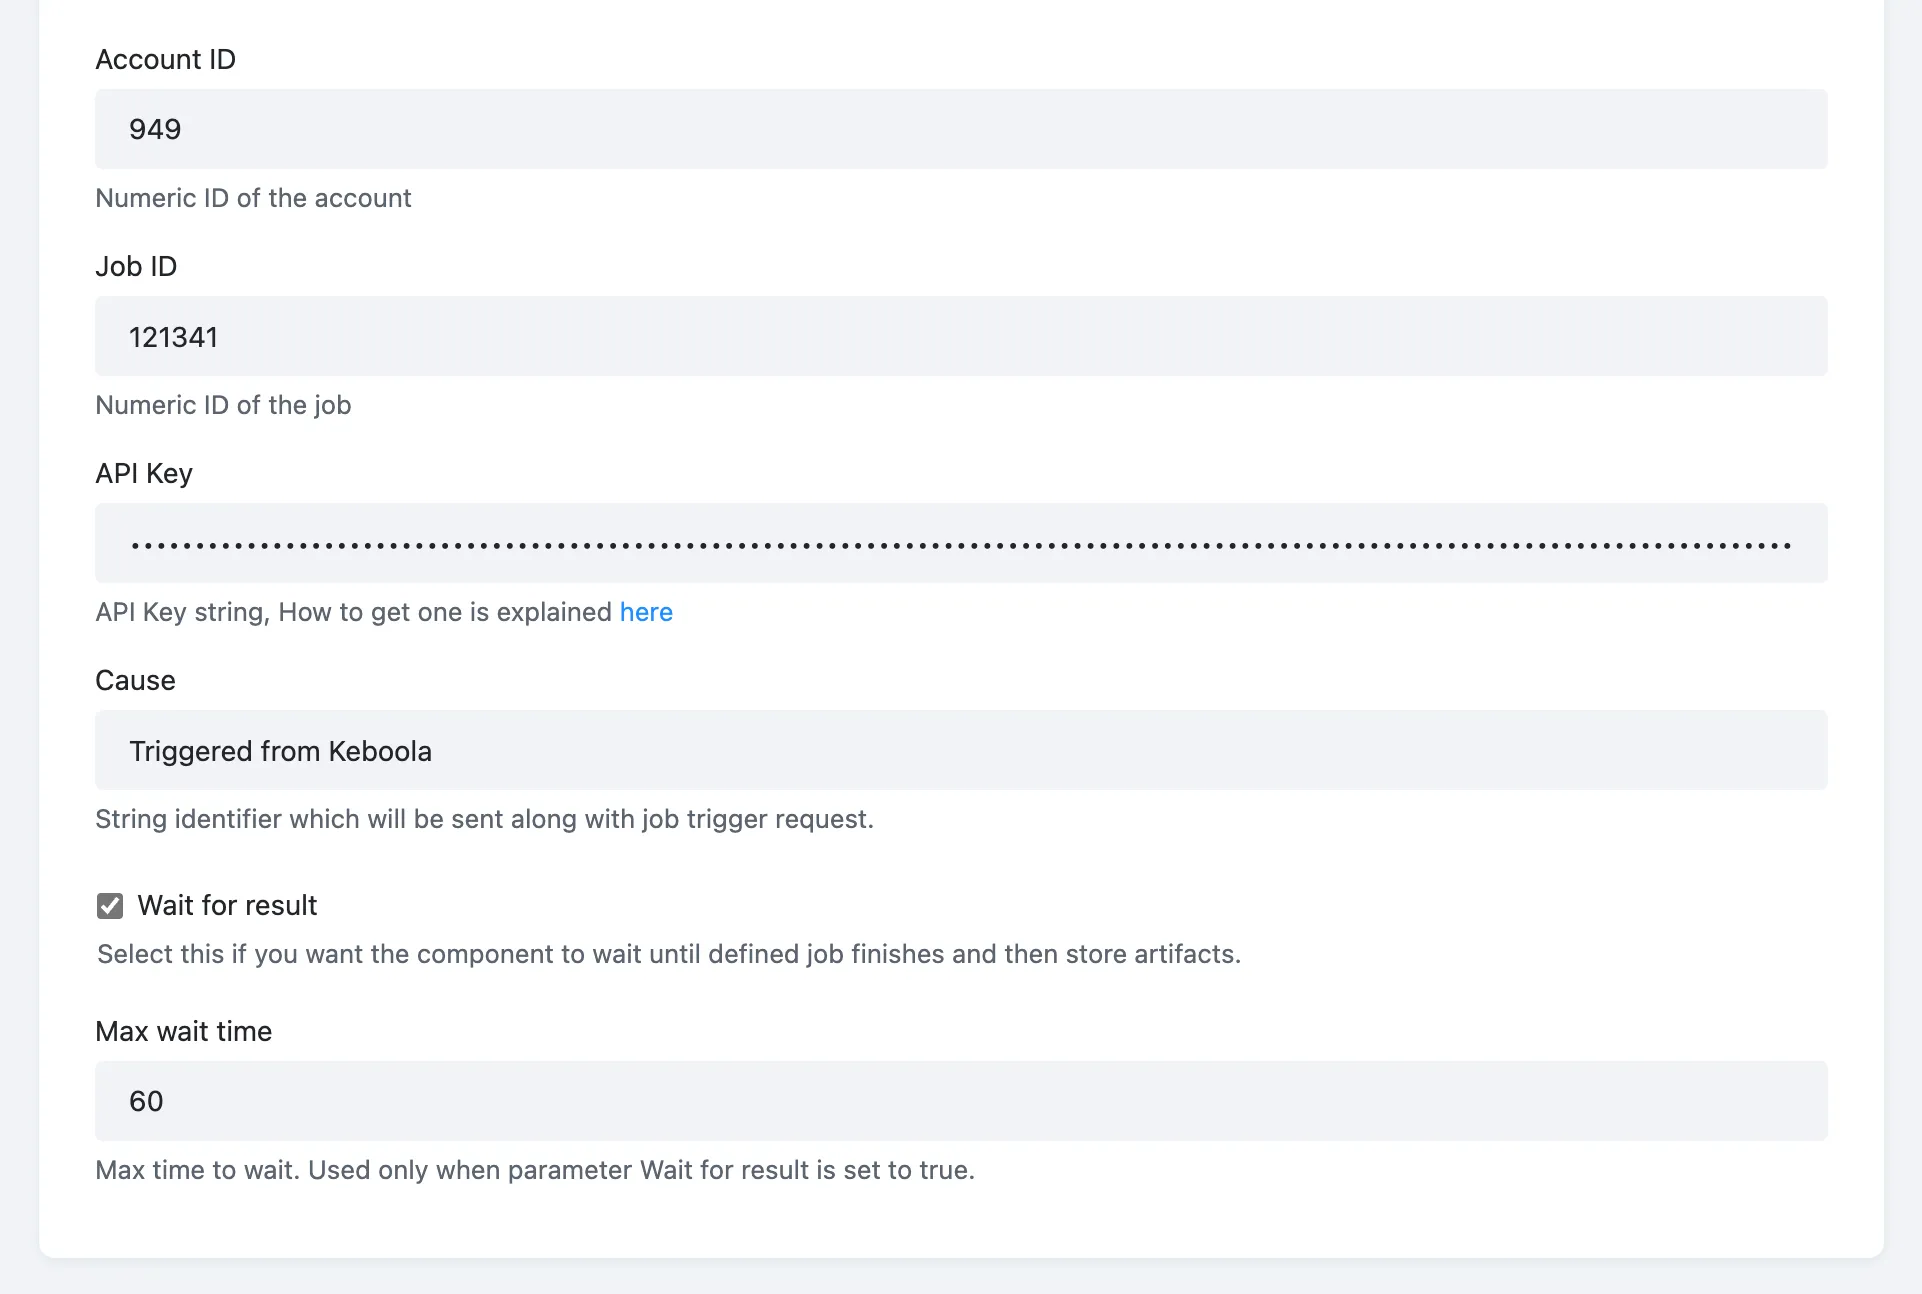Focus the Account ID field containing 949
The width and height of the screenshot is (1922, 1294).
[x=961, y=129]
